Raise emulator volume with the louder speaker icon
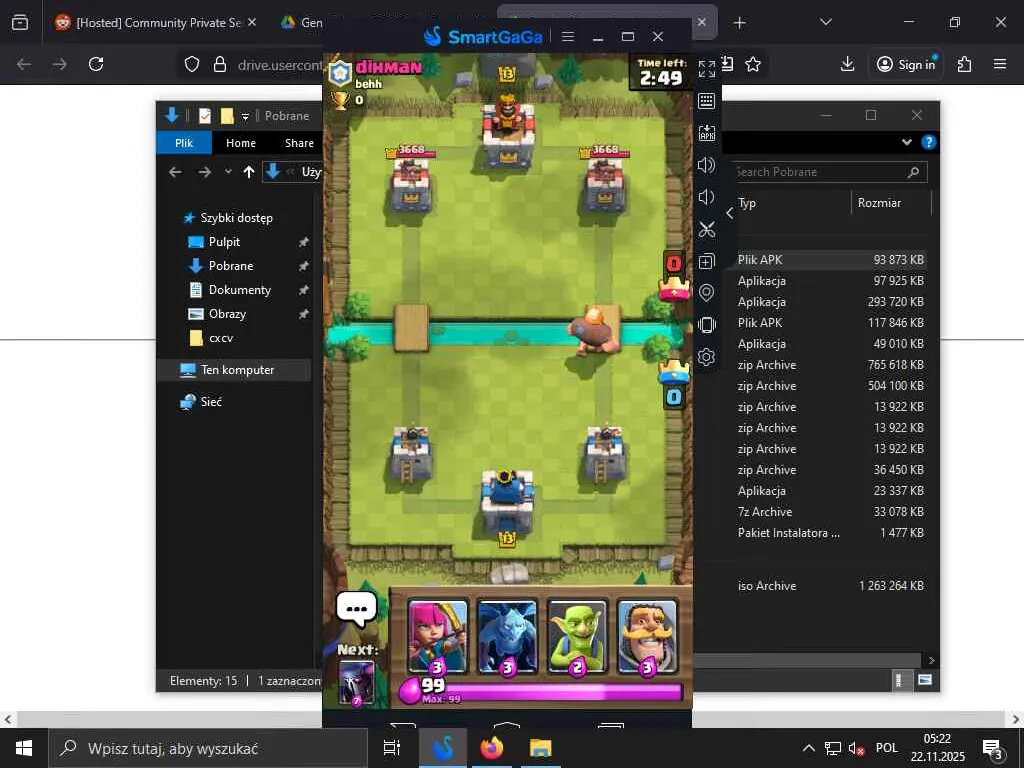This screenshot has height=768, width=1024. pos(707,165)
